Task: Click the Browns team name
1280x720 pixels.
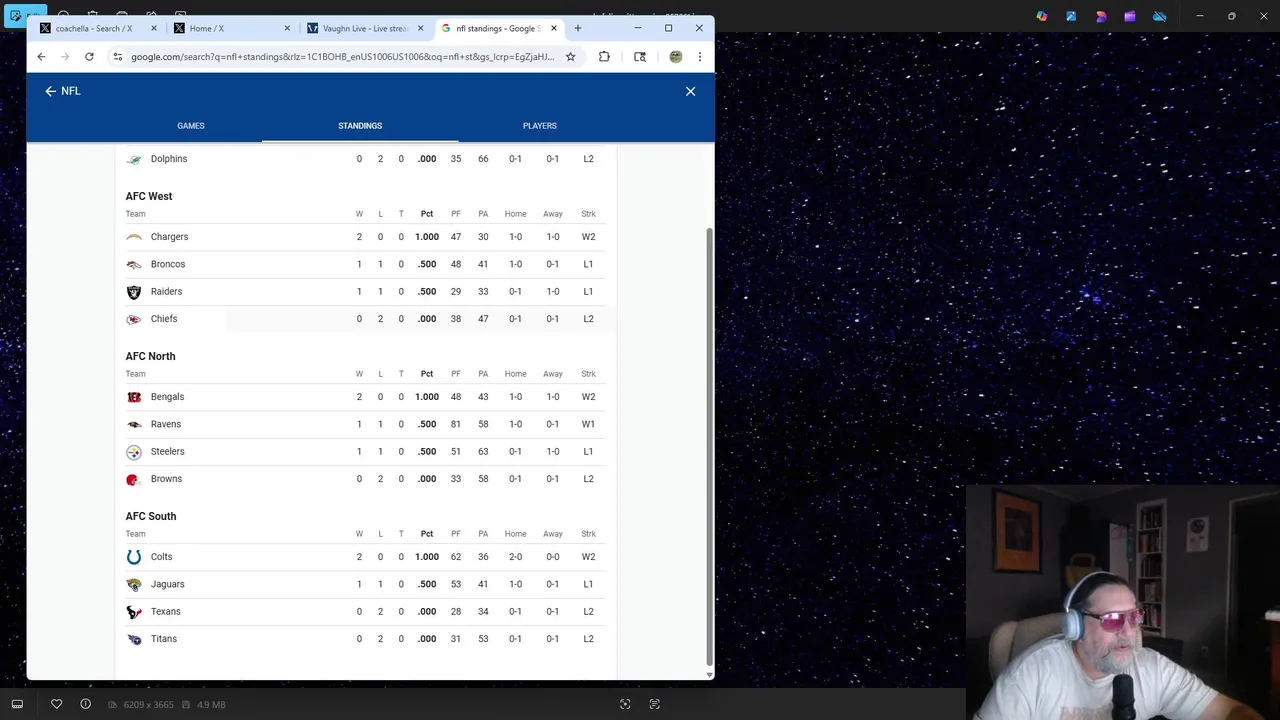Action: (x=166, y=479)
